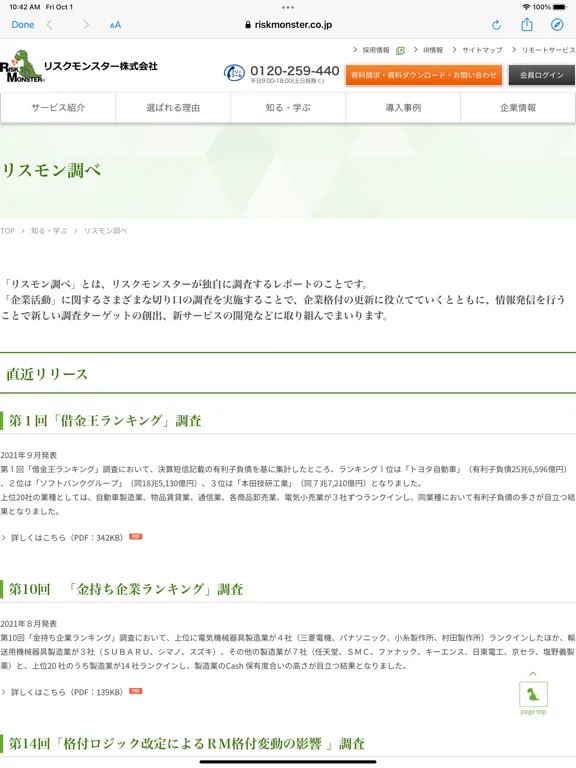Go back with the left chevron
Viewport: 576px width, 768px height.
point(49,24)
